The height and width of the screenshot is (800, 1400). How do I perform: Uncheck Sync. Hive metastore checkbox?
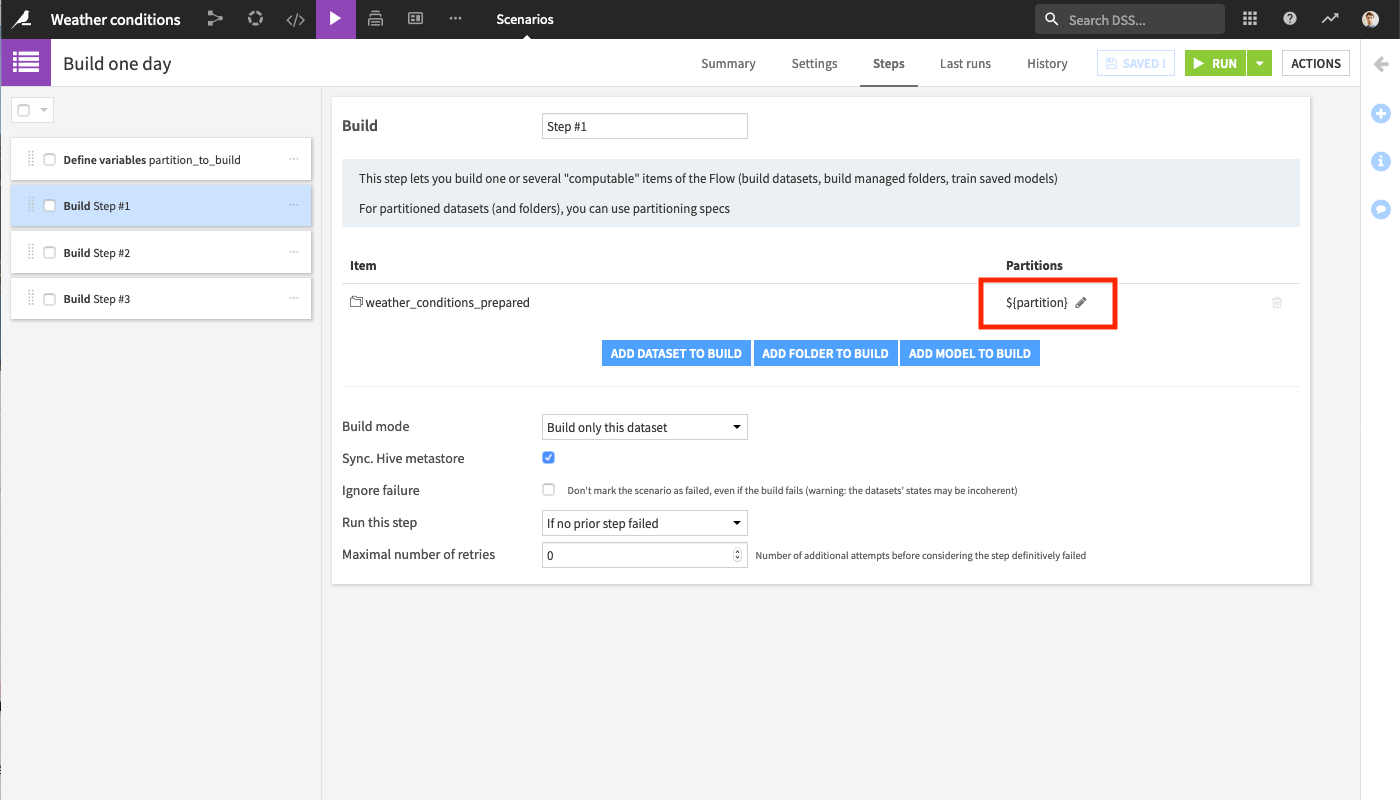(548, 458)
